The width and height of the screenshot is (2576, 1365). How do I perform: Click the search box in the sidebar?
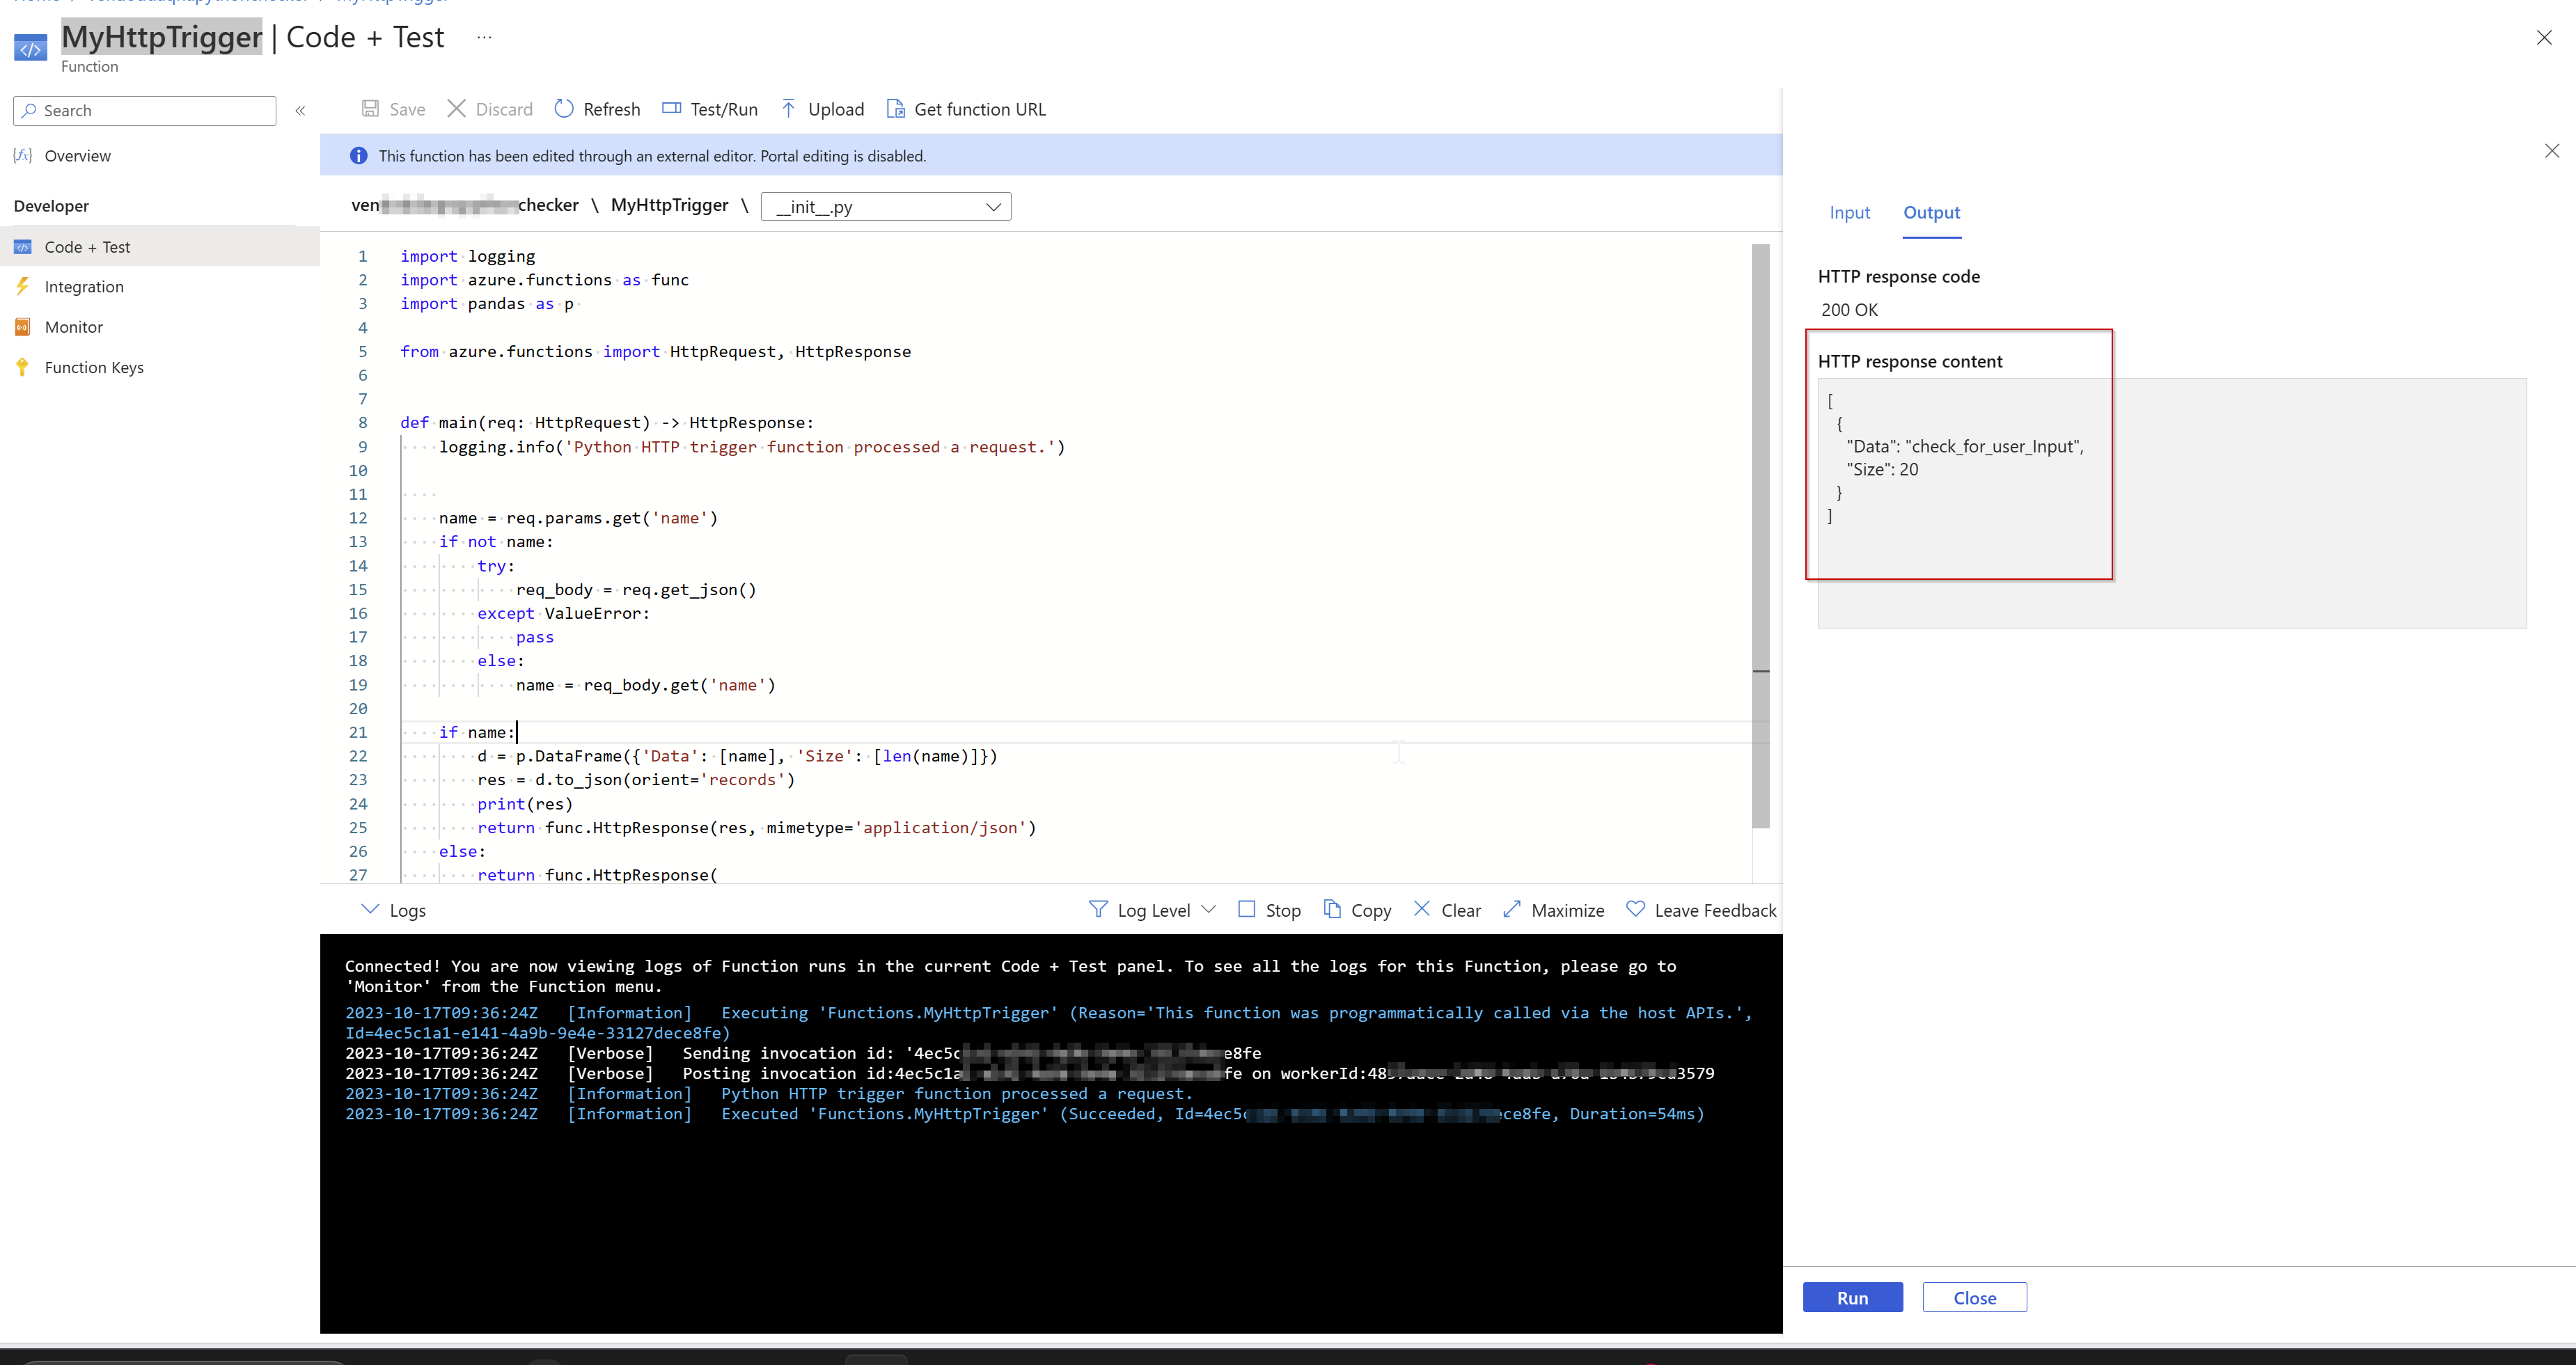[x=145, y=111]
